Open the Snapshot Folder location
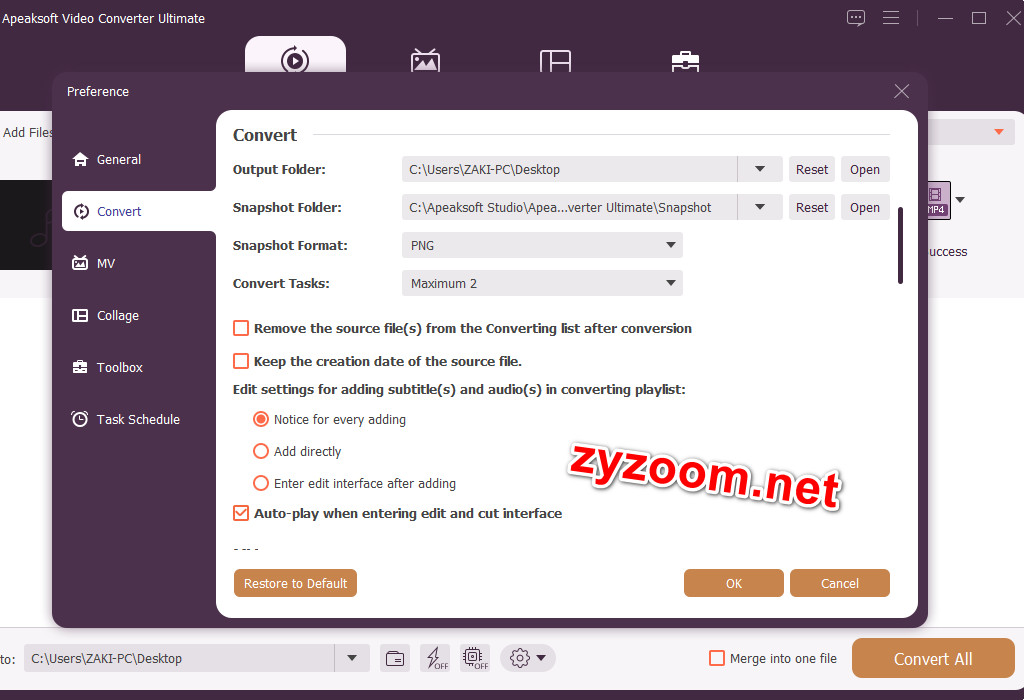The image size is (1024, 700). [x=865, y=207]
